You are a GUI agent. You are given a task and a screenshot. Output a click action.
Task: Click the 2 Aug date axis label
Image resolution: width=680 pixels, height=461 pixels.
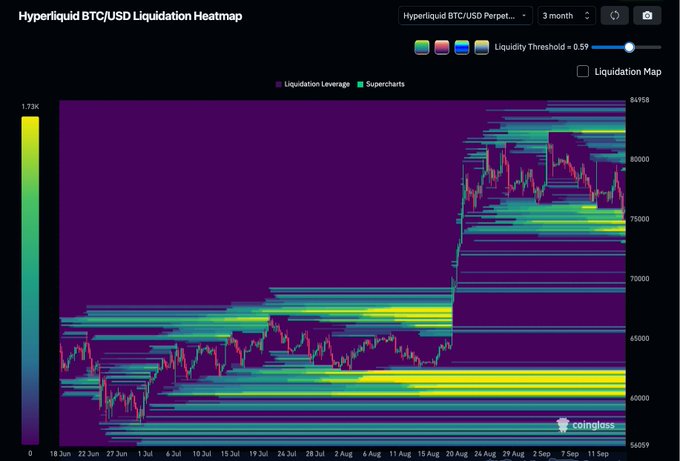tap(343, 454)
